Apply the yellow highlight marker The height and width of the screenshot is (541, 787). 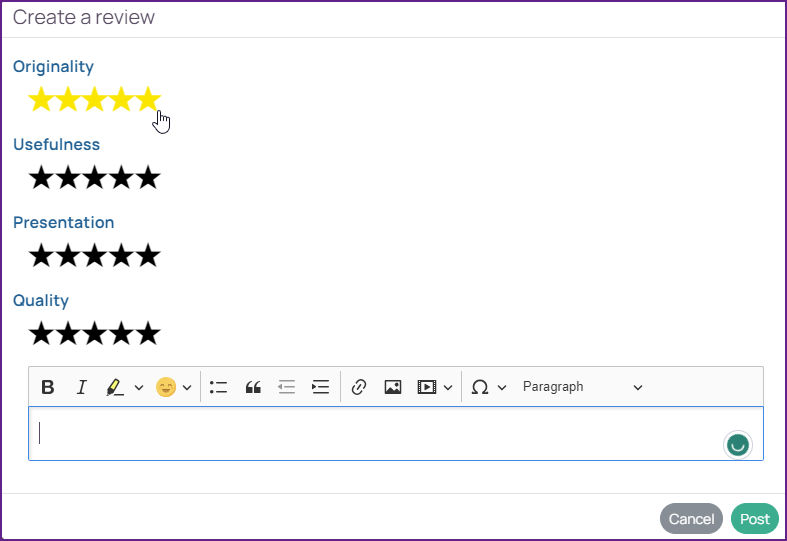pos(115,387)
